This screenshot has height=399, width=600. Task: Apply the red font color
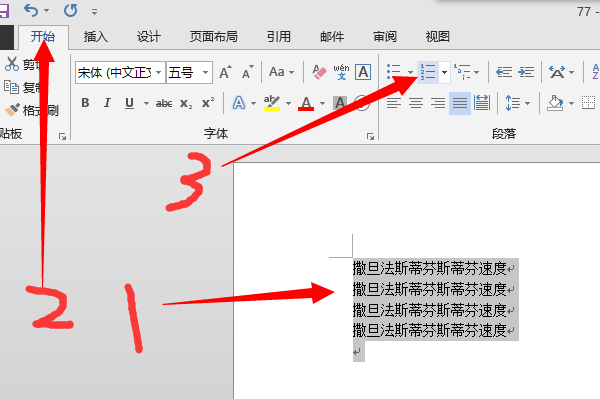point(306,103)
